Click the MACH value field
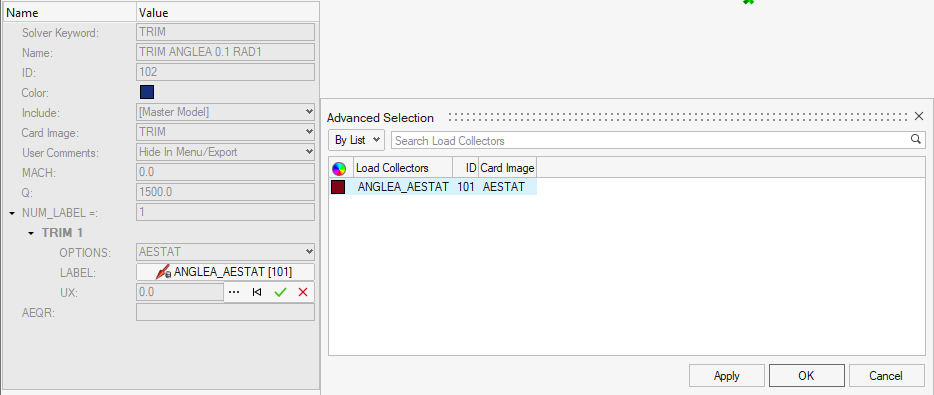This screenshot has height=395, width=934. point(225,172)
